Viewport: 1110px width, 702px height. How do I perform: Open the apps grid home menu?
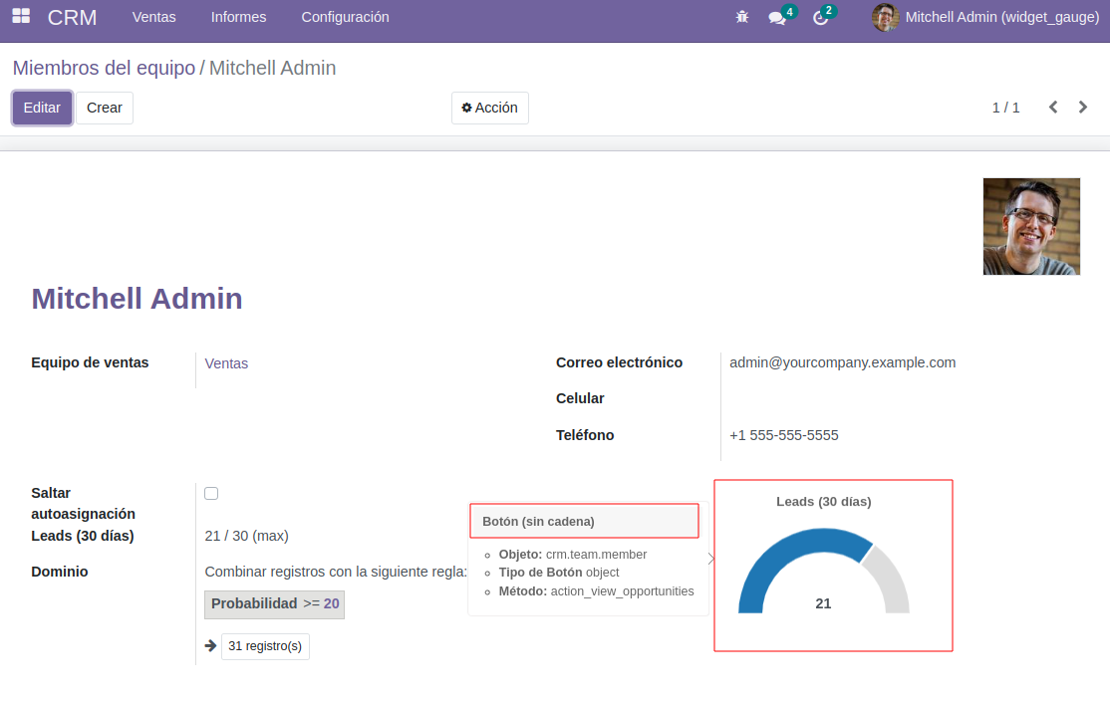pos(21,16)
